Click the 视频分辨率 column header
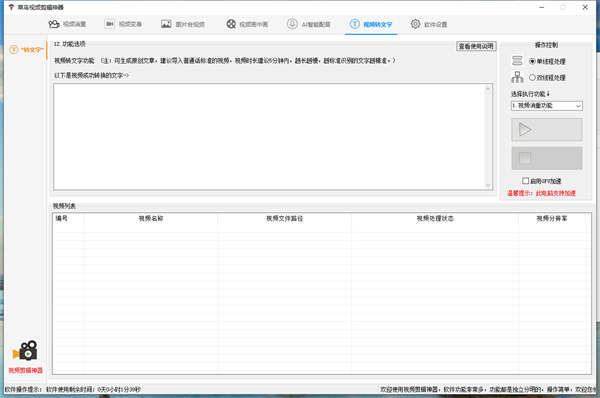Screen dimensions: 600x398 [x=552, y=219]
